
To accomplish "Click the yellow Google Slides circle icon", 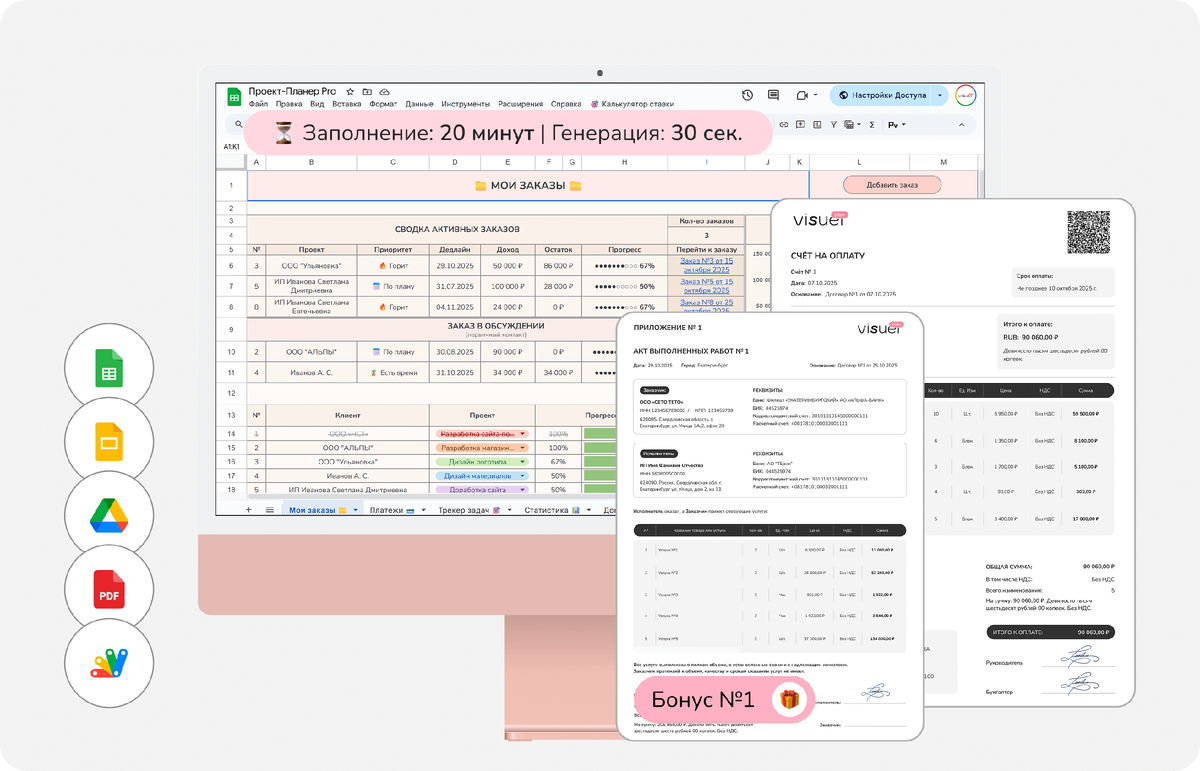I will 109,441.
